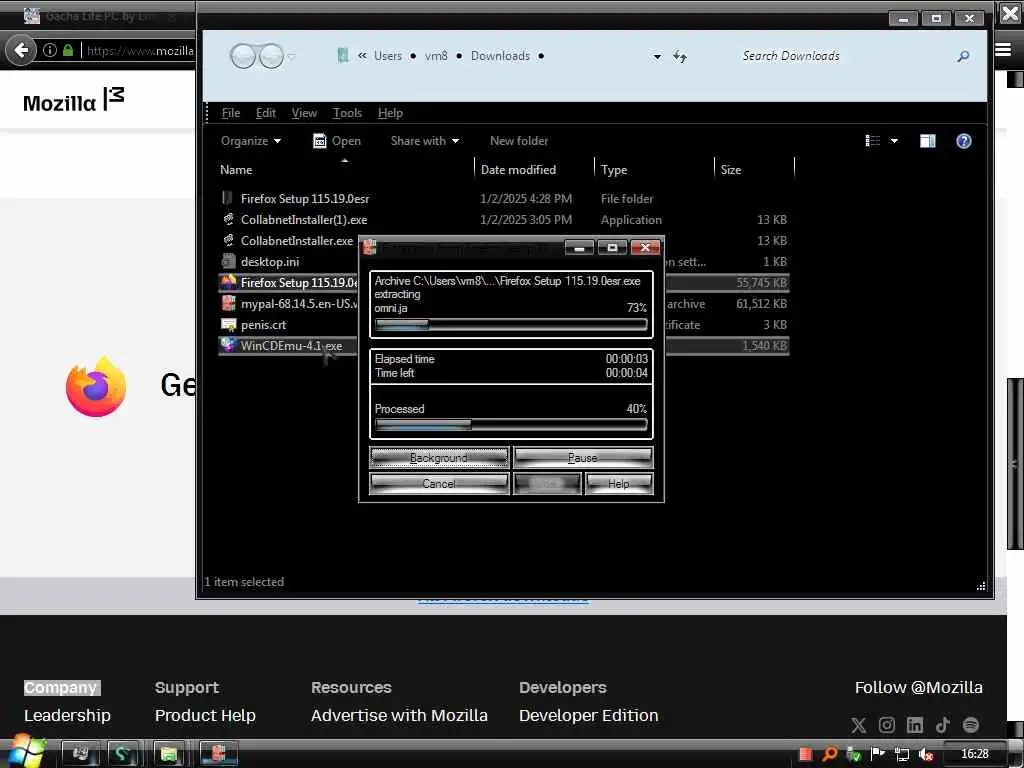Image resolution: width=1024 pixels, height=768 pixels.
Task: Open the address bar history dropdown
Action: [657, 57]
